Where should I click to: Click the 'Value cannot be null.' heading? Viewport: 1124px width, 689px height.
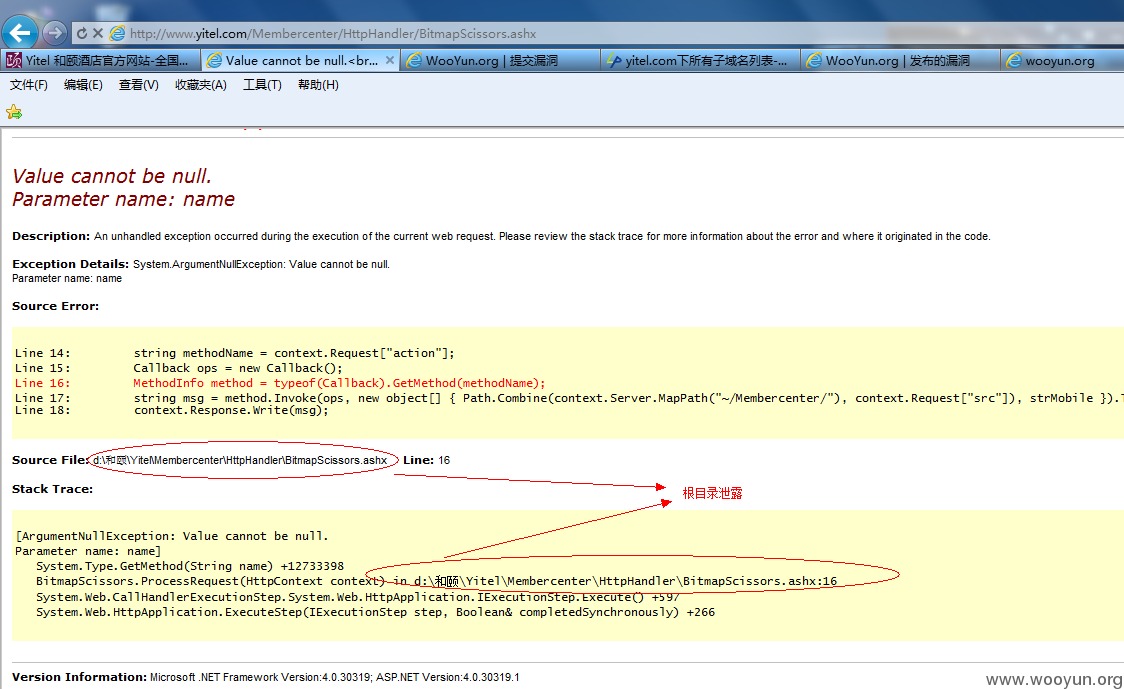point(112,176)
